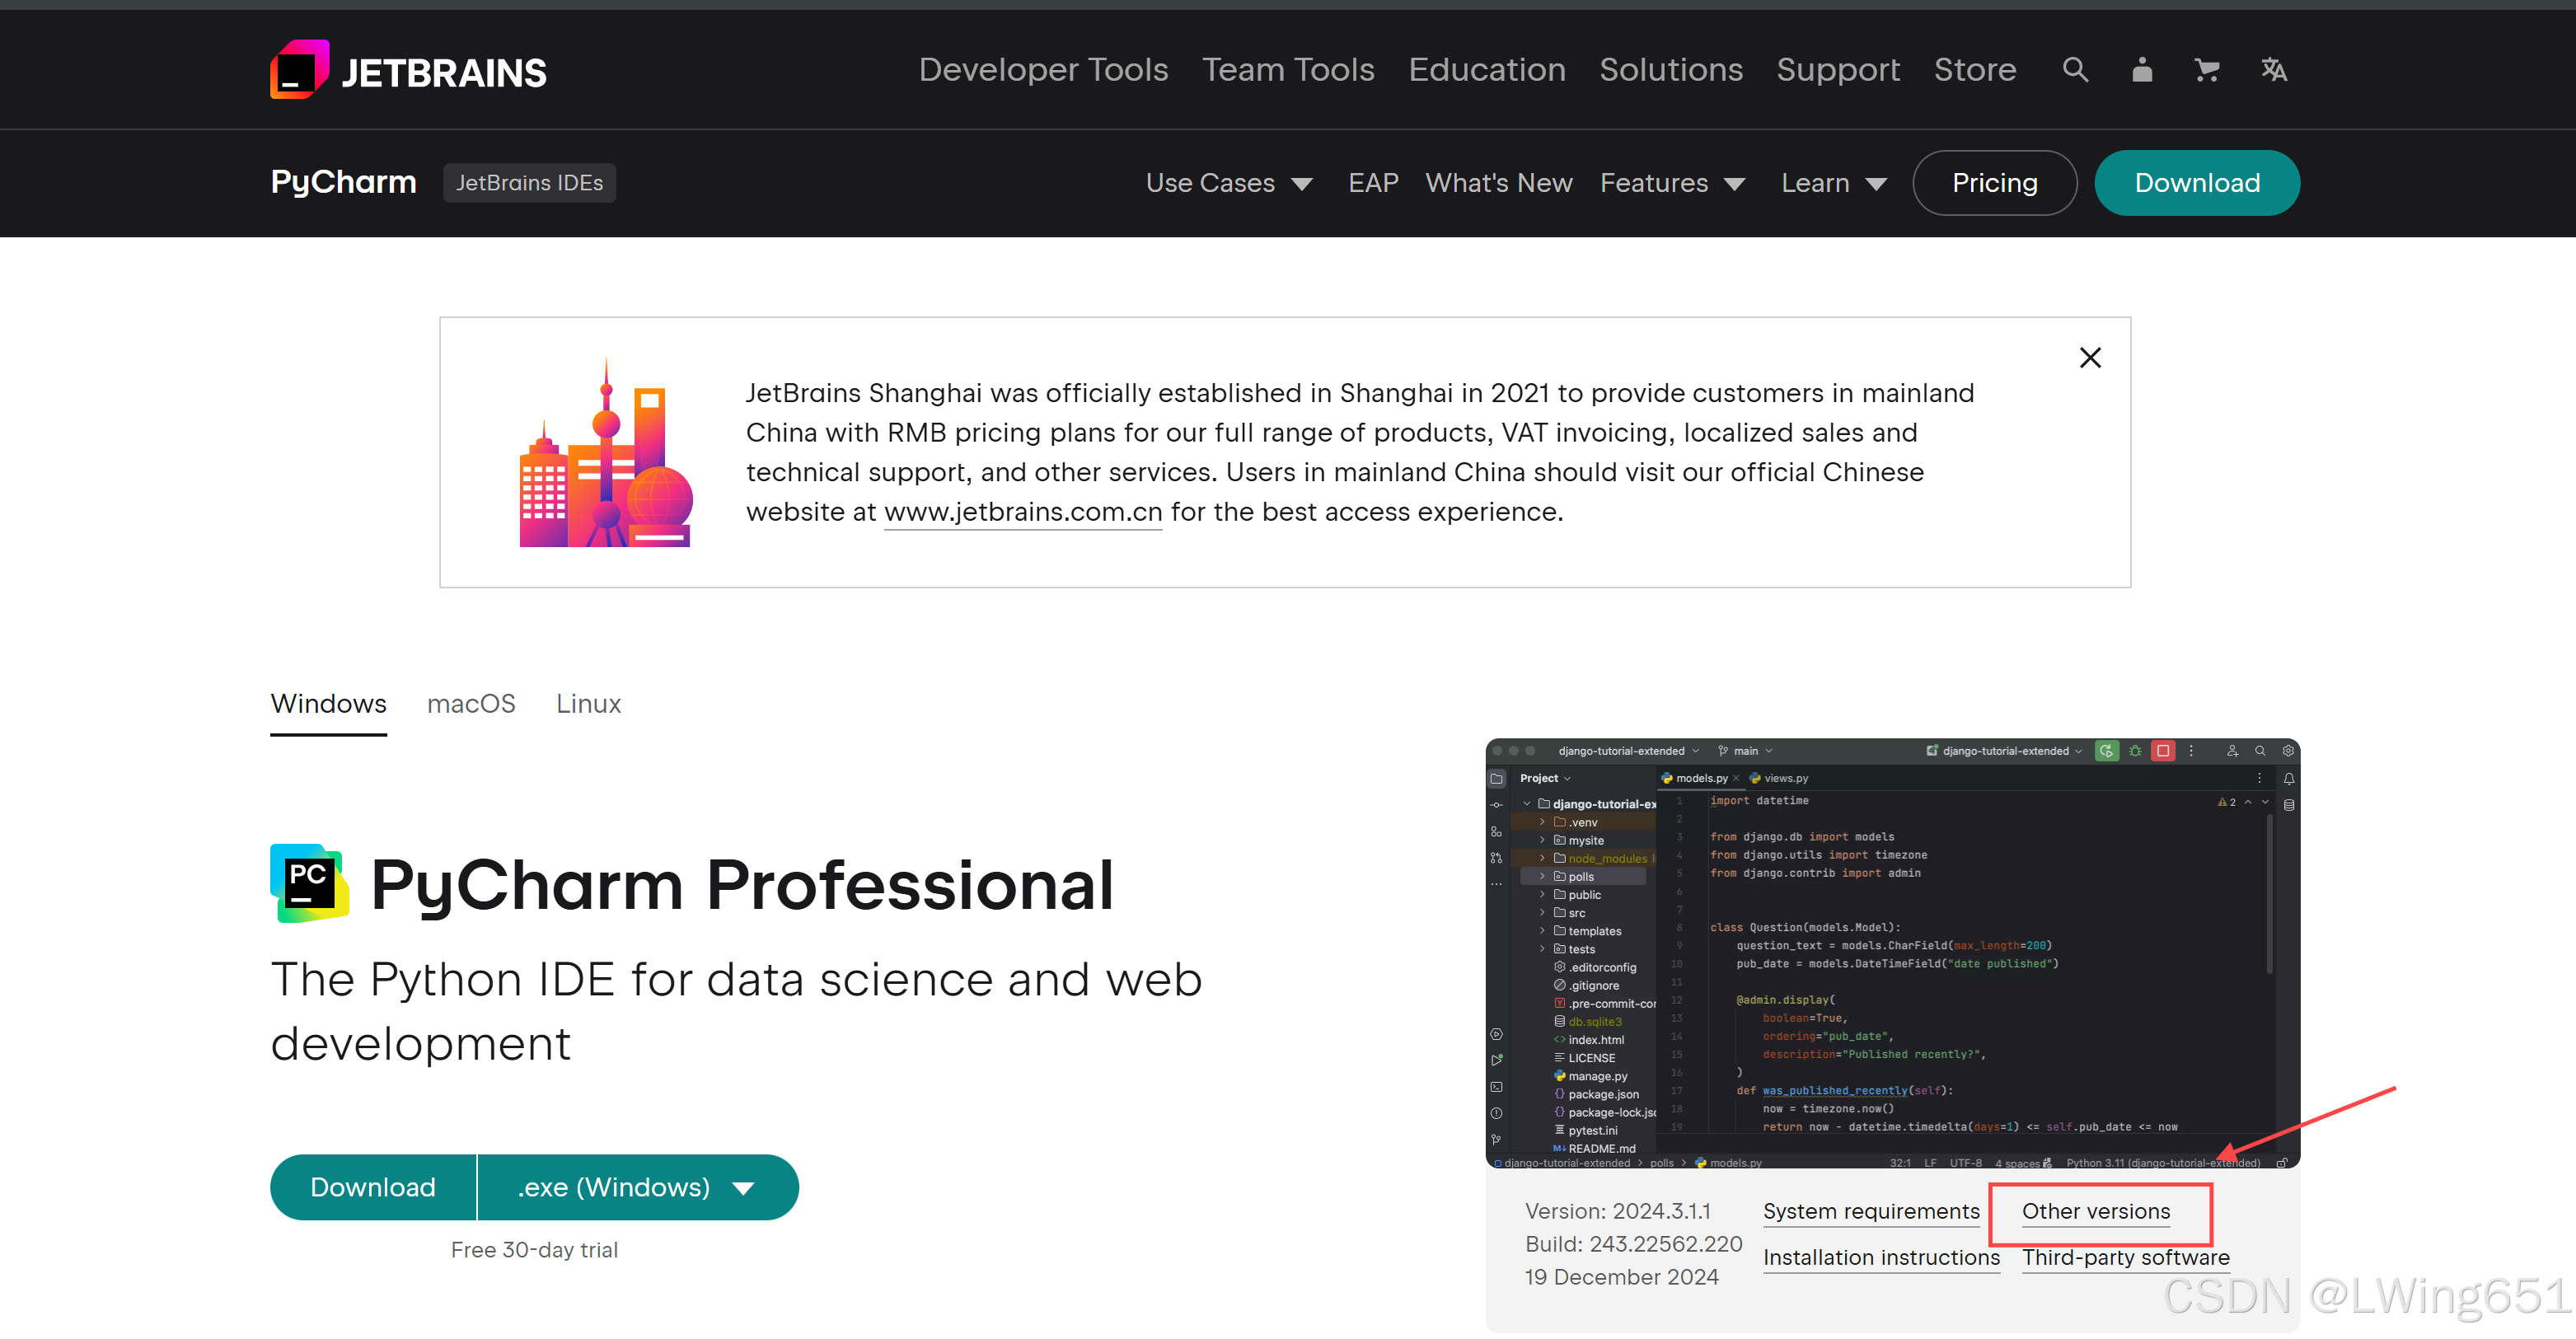Open the shopping cart icon
This screenshot has width=2576, height=1339.
pyautogui.click(x=2206, y=70)
